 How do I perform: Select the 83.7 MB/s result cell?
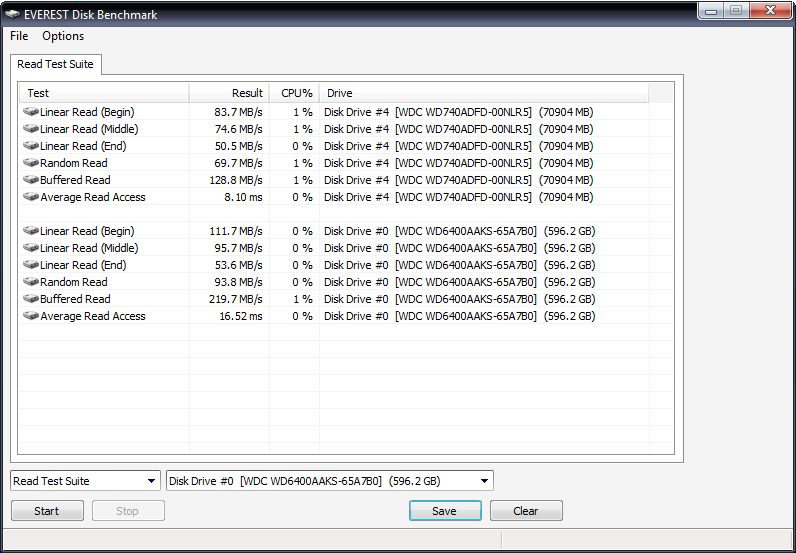click(x=238, y=112)
